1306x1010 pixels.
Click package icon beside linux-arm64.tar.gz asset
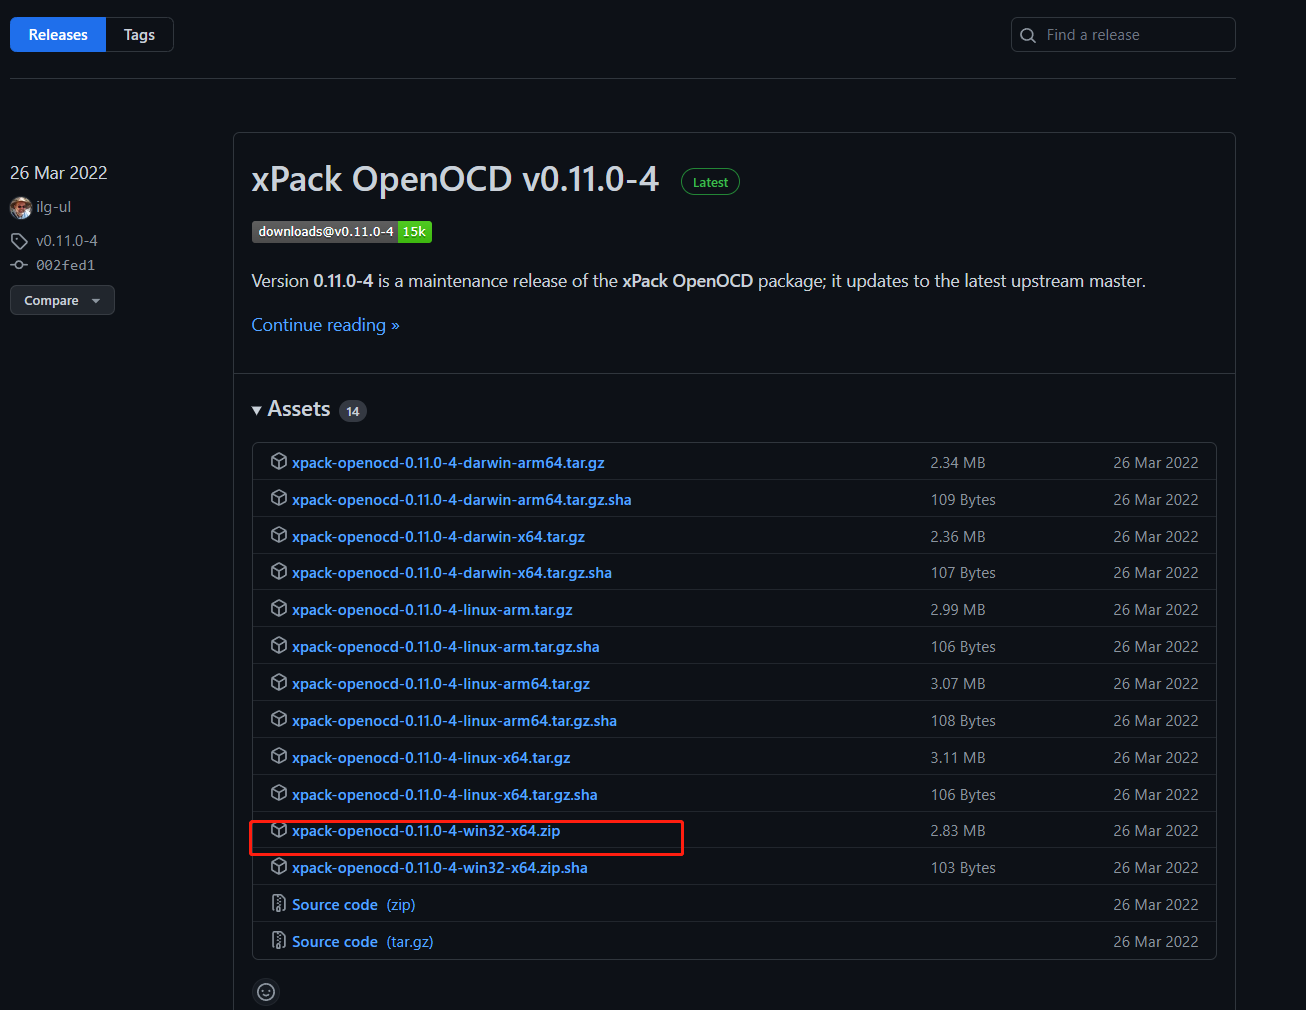[279, 682]
